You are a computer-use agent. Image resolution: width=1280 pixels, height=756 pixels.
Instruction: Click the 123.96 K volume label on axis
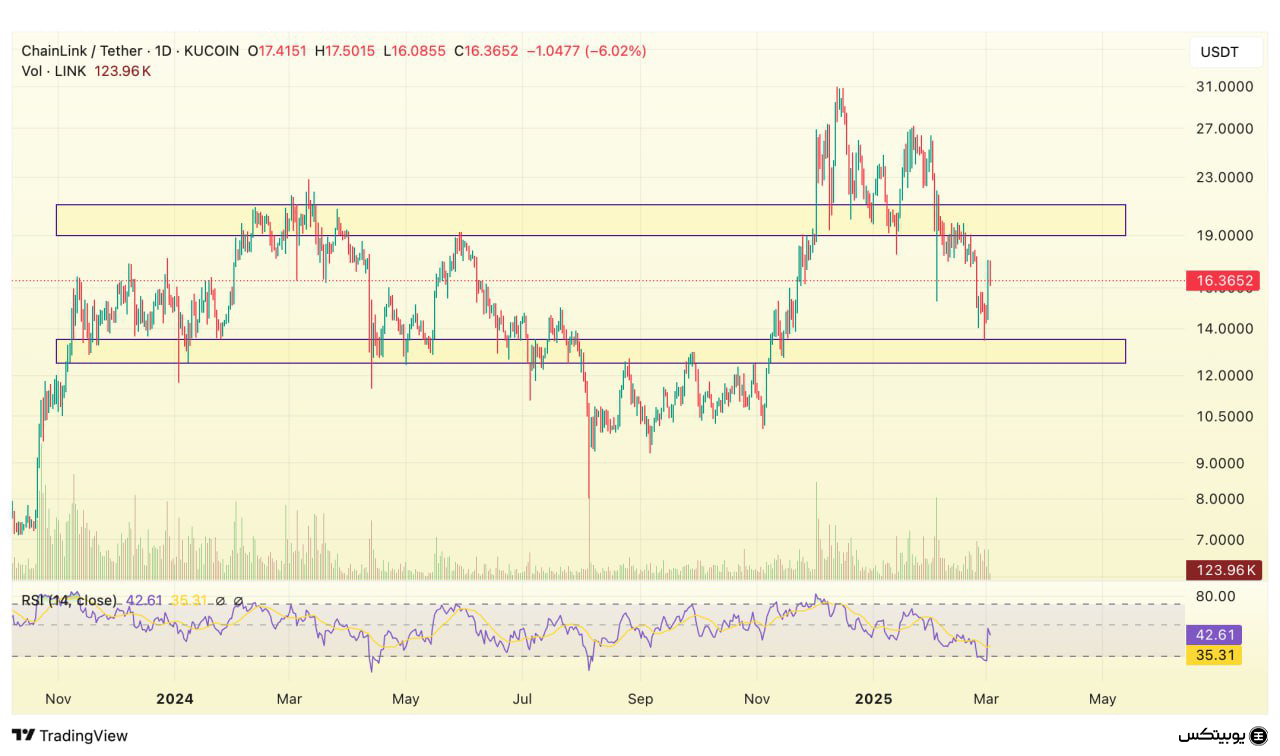click(1222, 571)
